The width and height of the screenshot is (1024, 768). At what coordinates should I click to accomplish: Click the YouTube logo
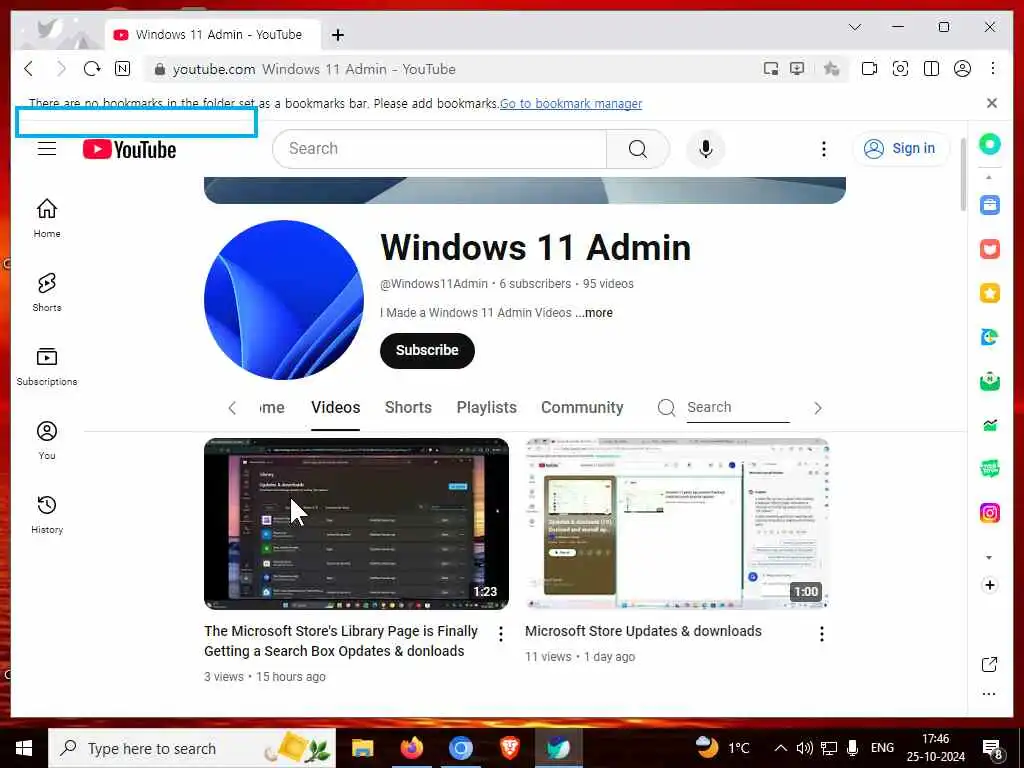pos(129,150)
